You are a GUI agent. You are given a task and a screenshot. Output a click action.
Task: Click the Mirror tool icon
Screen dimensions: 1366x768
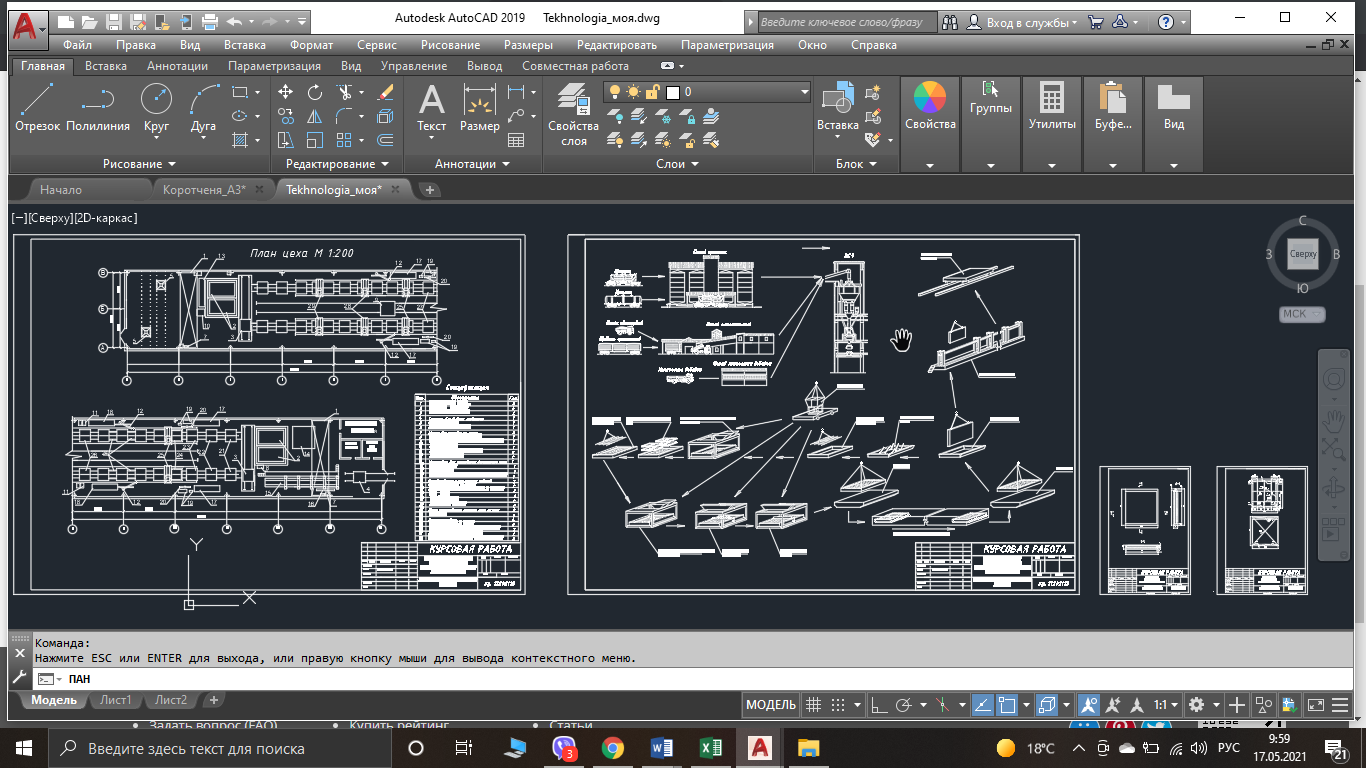pyautogui.click(x=314, y=116)
